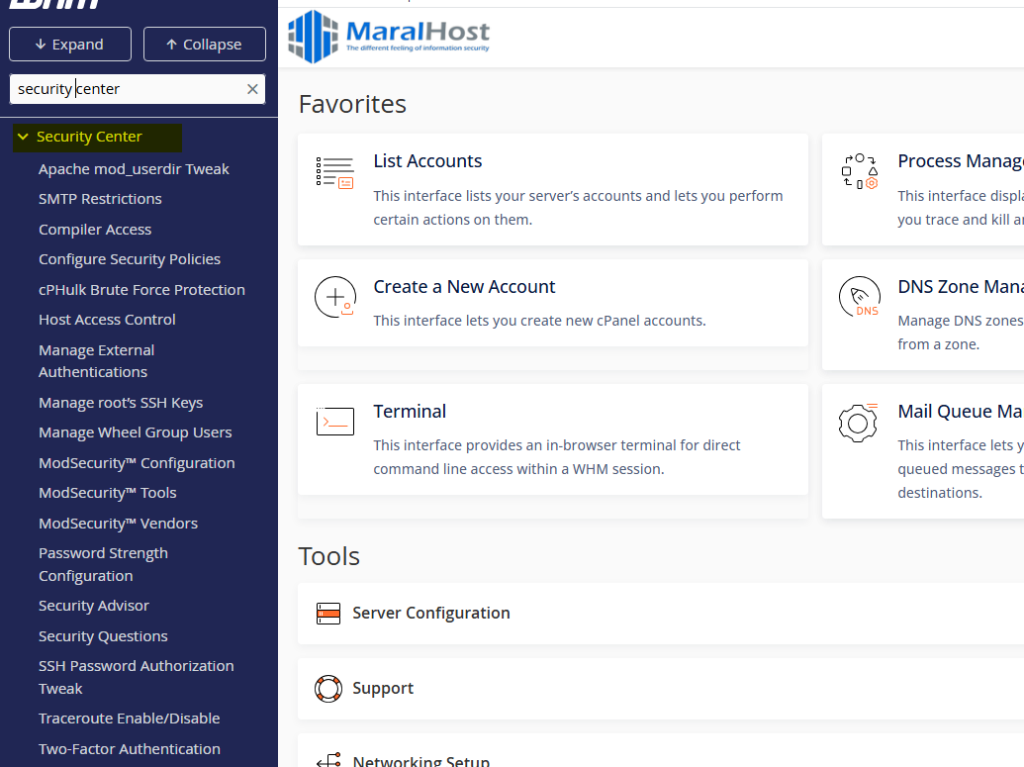Click the Support lifebuoy icon
This screenshot has height=767, width=1024.
(x=328, y=688)
